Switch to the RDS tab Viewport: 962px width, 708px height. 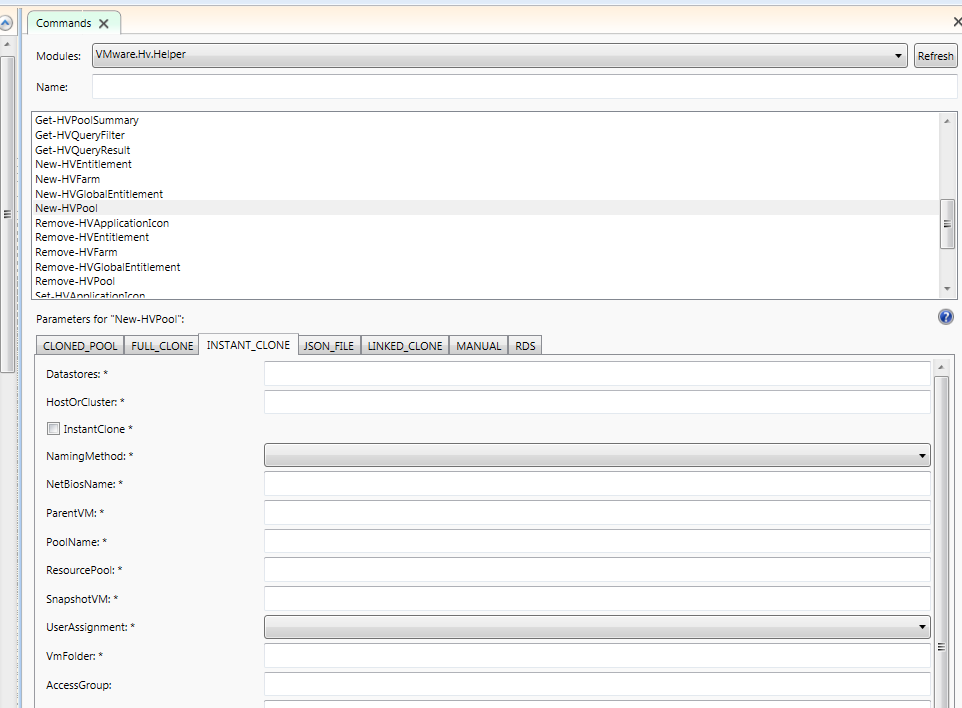524,345
